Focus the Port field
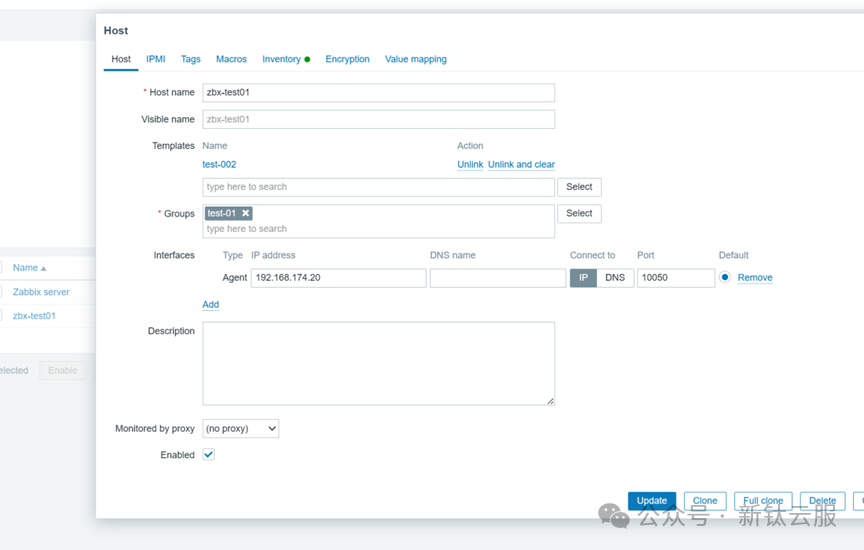The height and width of the screenshot is (550, 864). tap(676, 278)
